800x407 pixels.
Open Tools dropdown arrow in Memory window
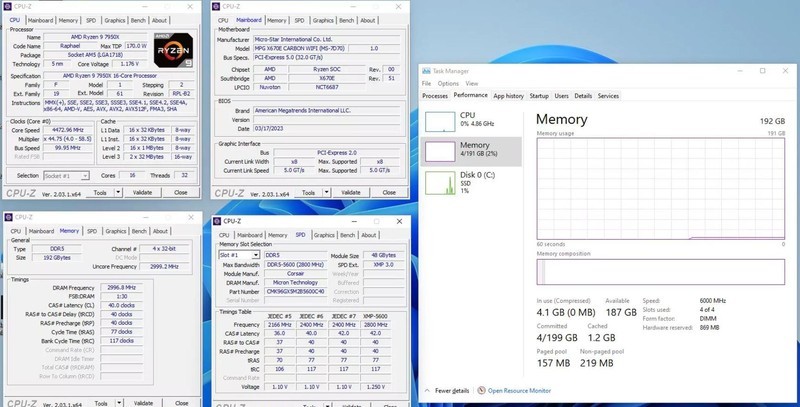click(x=119, y=403)
